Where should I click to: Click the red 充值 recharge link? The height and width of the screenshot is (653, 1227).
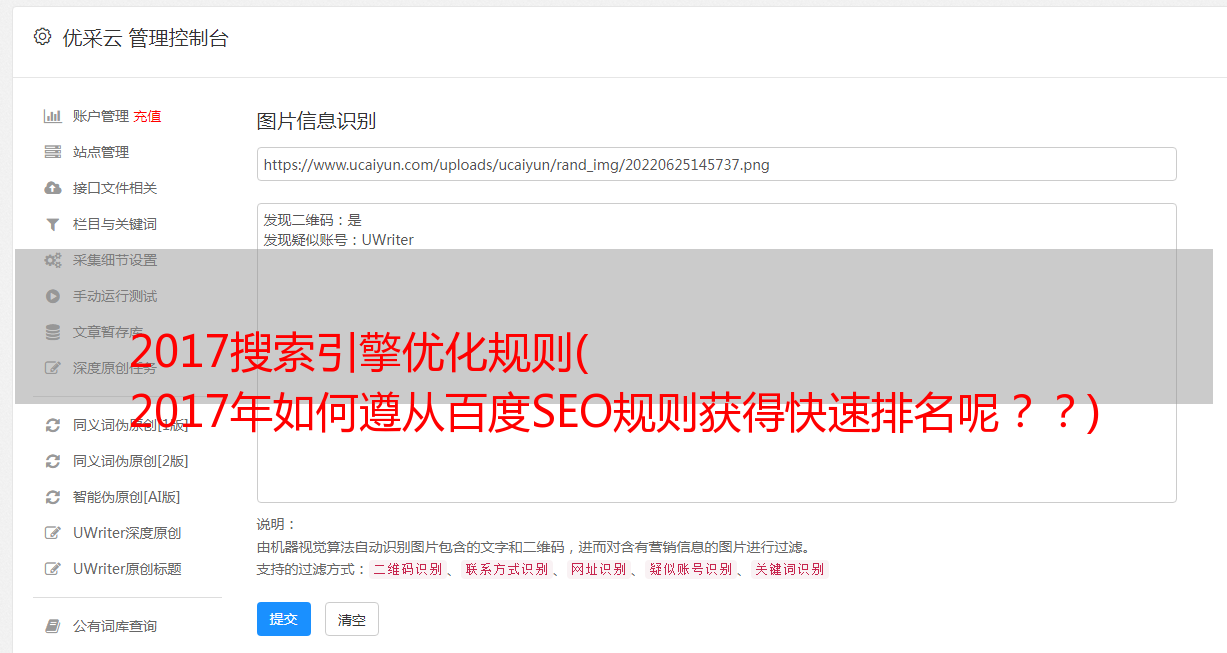click(x=147, y=116)
